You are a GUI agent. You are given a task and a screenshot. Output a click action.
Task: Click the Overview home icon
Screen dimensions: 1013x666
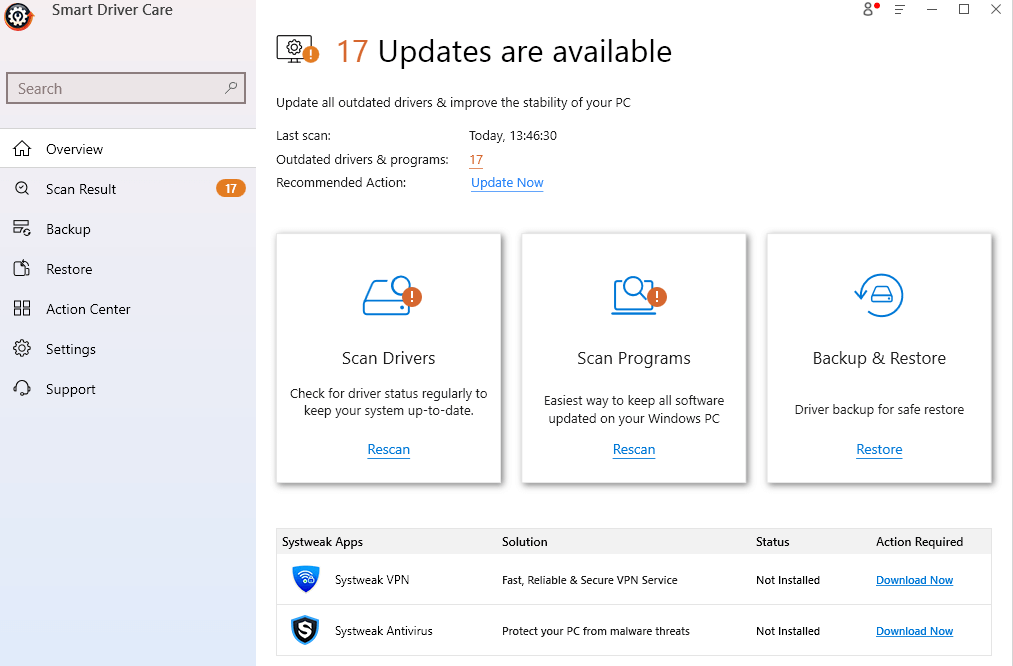22,149
